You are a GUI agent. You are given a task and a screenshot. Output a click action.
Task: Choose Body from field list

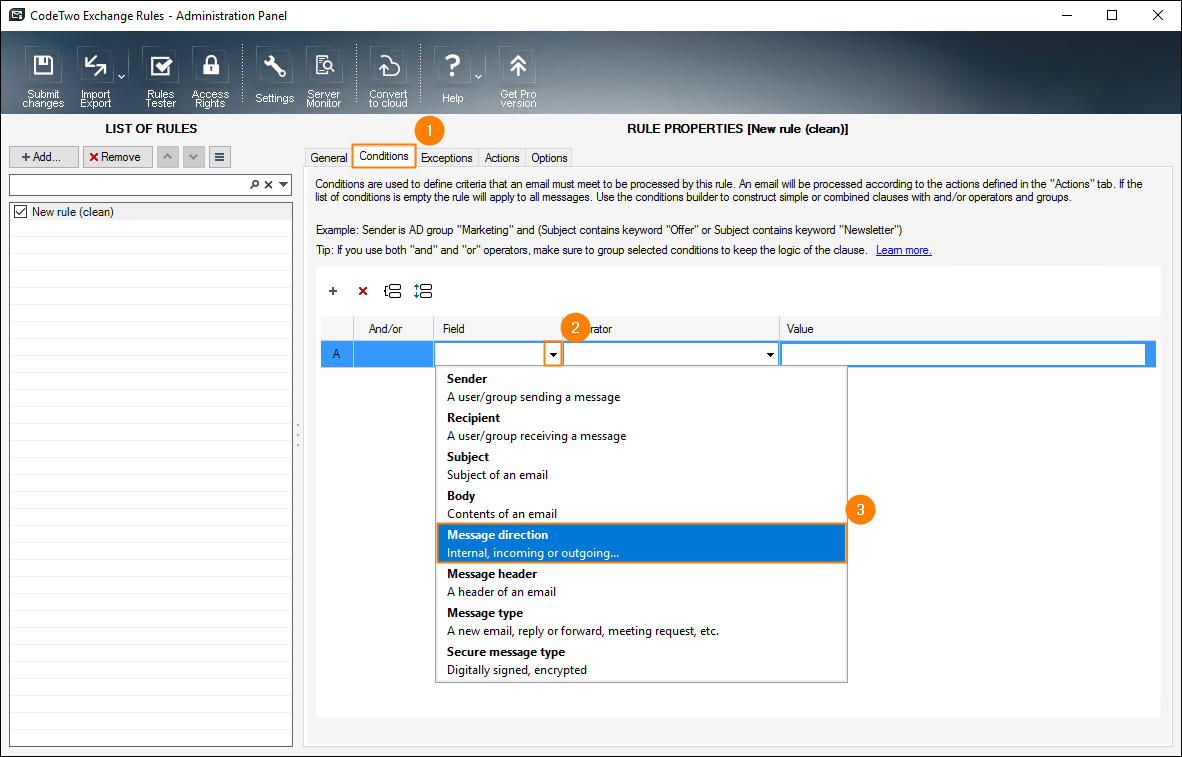[642, 505]
